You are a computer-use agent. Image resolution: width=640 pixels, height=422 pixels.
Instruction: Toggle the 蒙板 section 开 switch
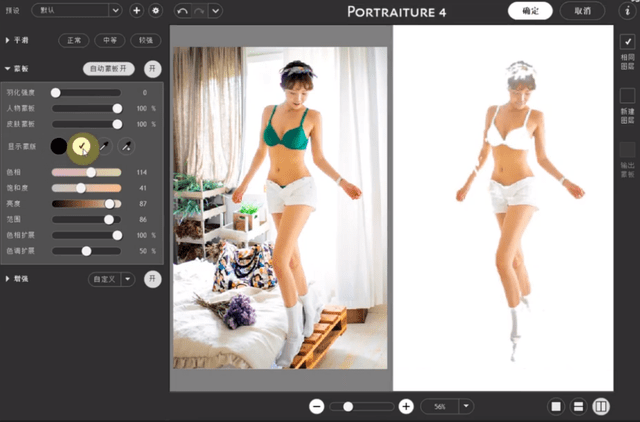tap(153, 69)
